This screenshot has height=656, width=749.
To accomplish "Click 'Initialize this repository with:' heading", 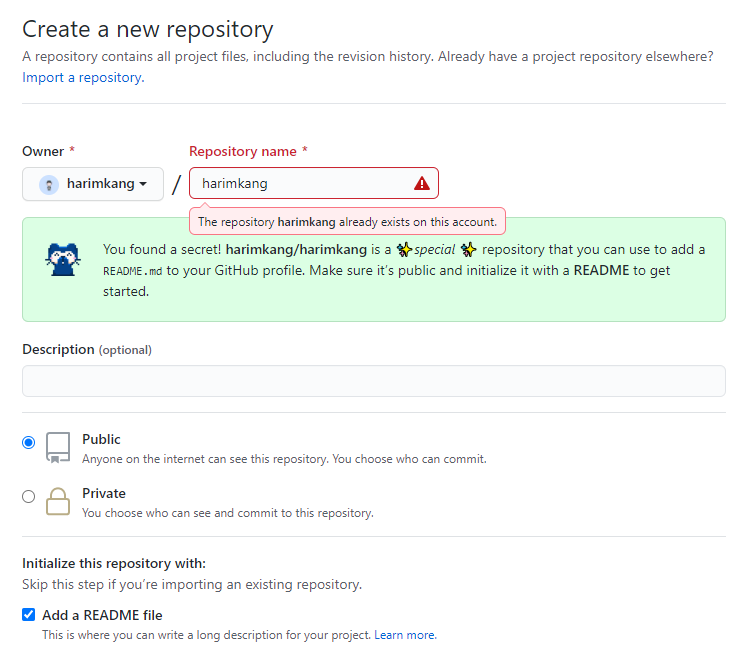I will click(x=114, y=563).
